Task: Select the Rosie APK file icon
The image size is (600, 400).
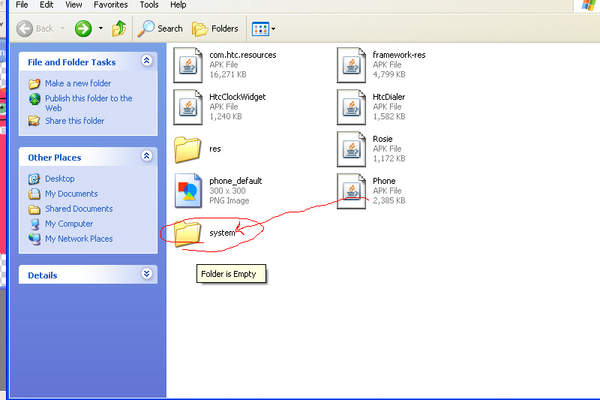Action: (351, 149)
